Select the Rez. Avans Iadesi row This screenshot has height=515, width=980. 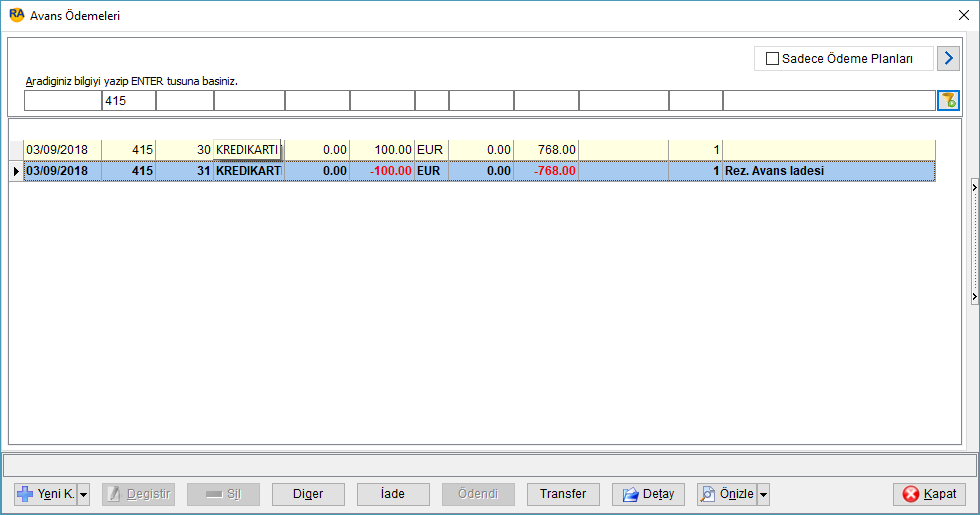(479, 171)
